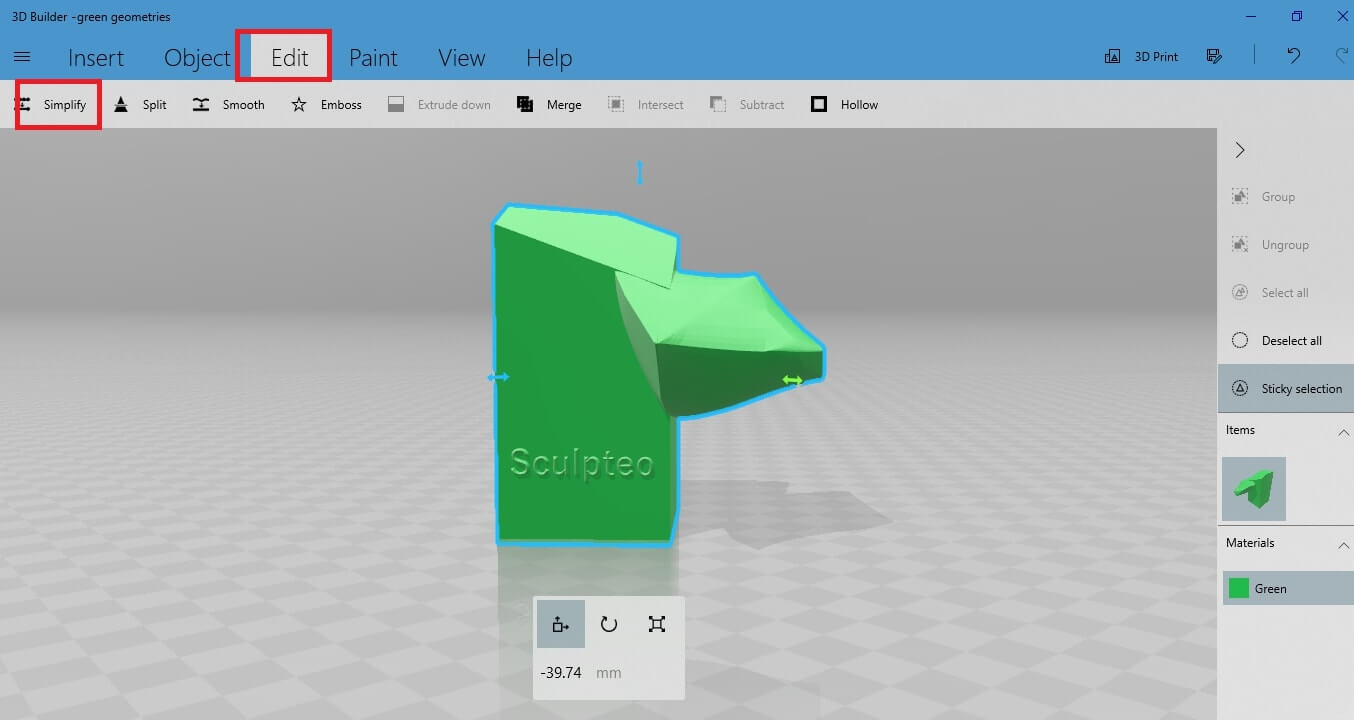Click the Subtract tool
Image resolution: width=1354 pixels, height=720 pixels.
point(747,105)
